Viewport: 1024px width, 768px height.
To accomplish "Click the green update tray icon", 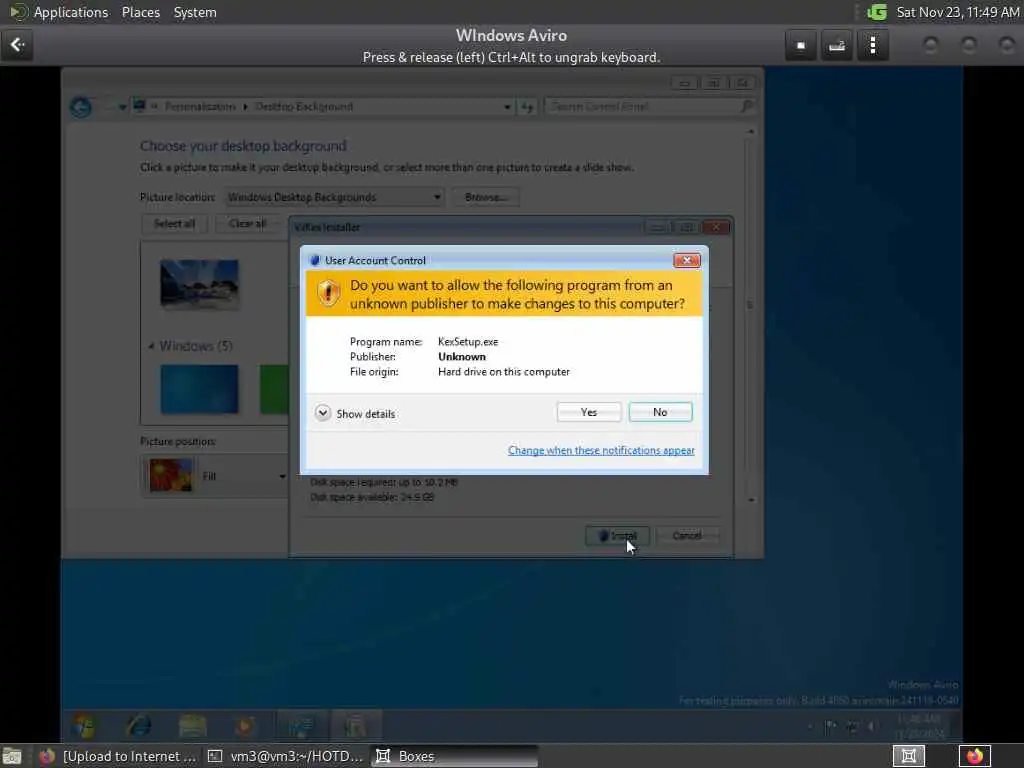I will coord(876,12).
